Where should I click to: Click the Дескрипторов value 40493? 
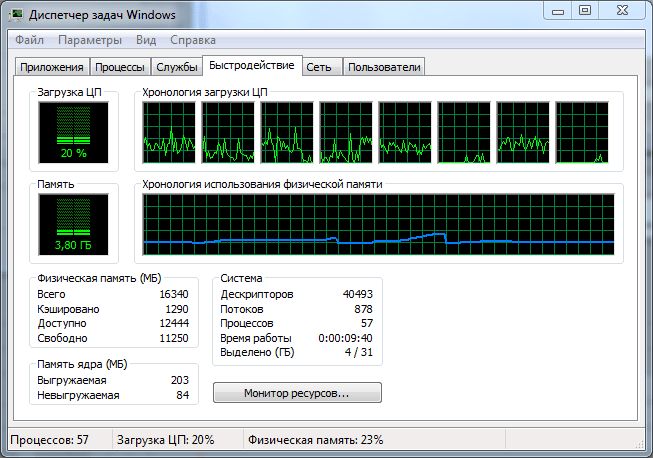[358, 294]
